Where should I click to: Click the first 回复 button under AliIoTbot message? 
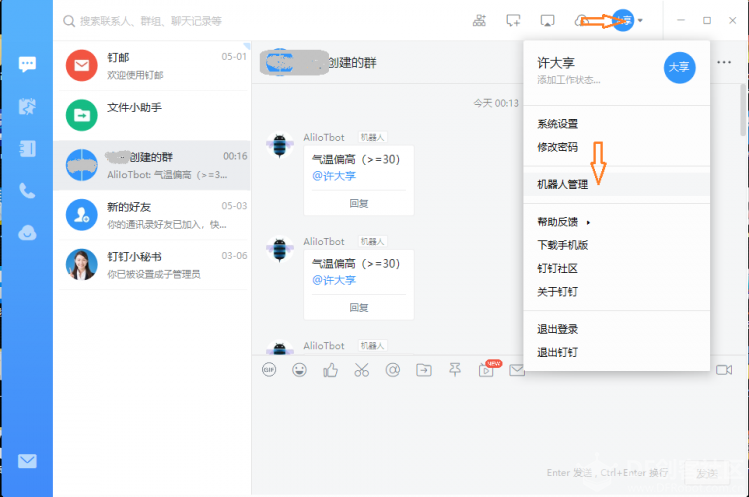pos(359,204)
